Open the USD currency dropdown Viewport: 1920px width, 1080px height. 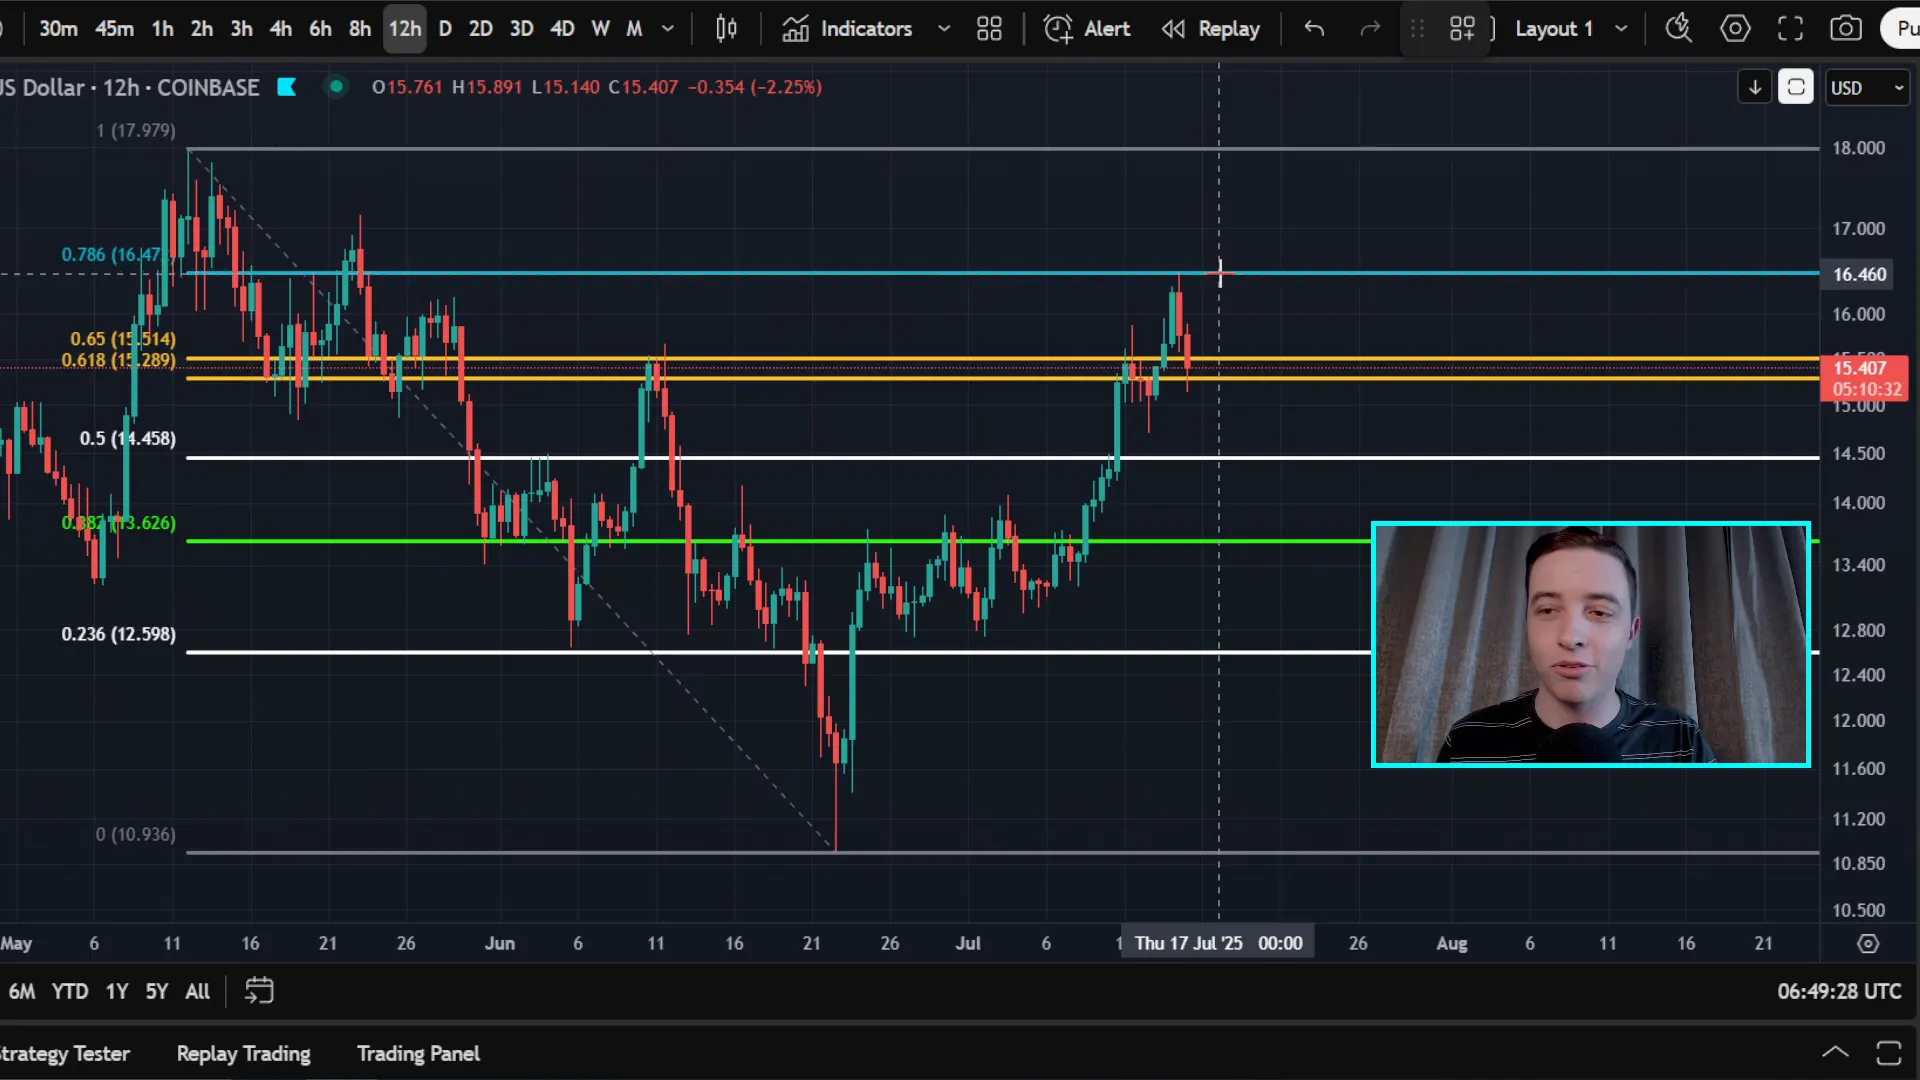pos(1867,88)
